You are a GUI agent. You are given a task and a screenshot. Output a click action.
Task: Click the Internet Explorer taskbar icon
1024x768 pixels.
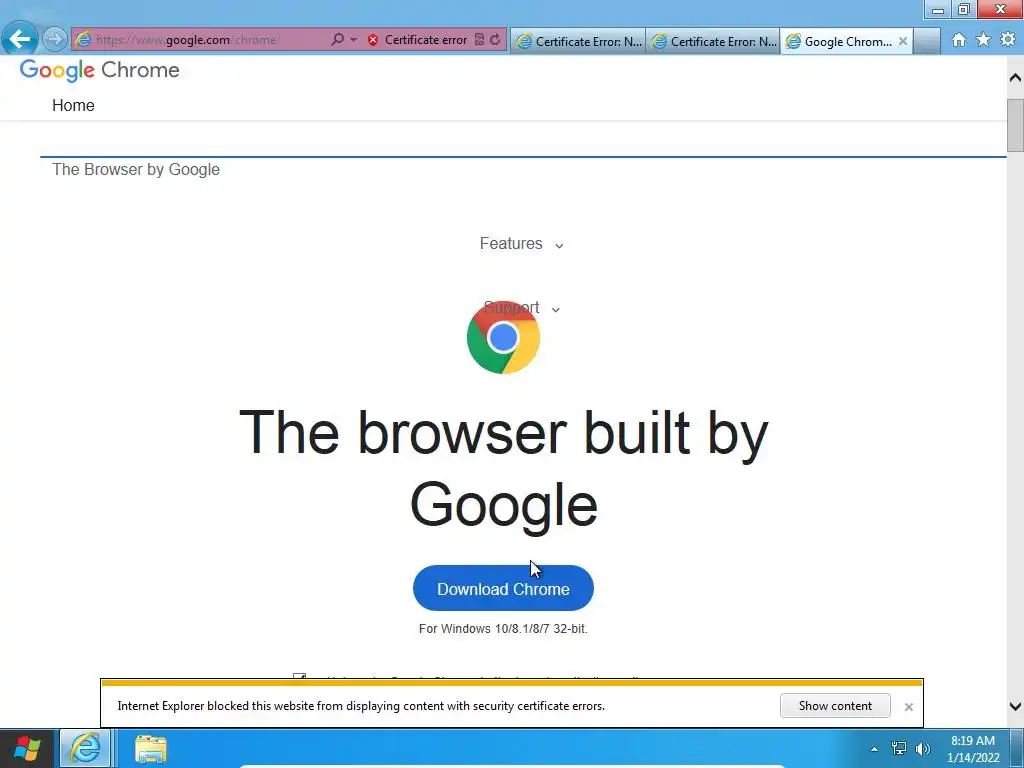(x=86, y=748)
